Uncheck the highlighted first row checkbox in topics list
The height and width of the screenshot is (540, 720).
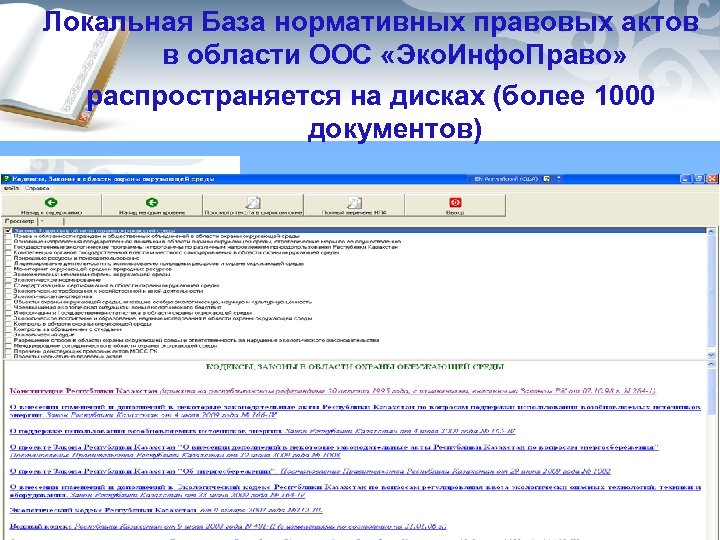click(x=8, y=231)
